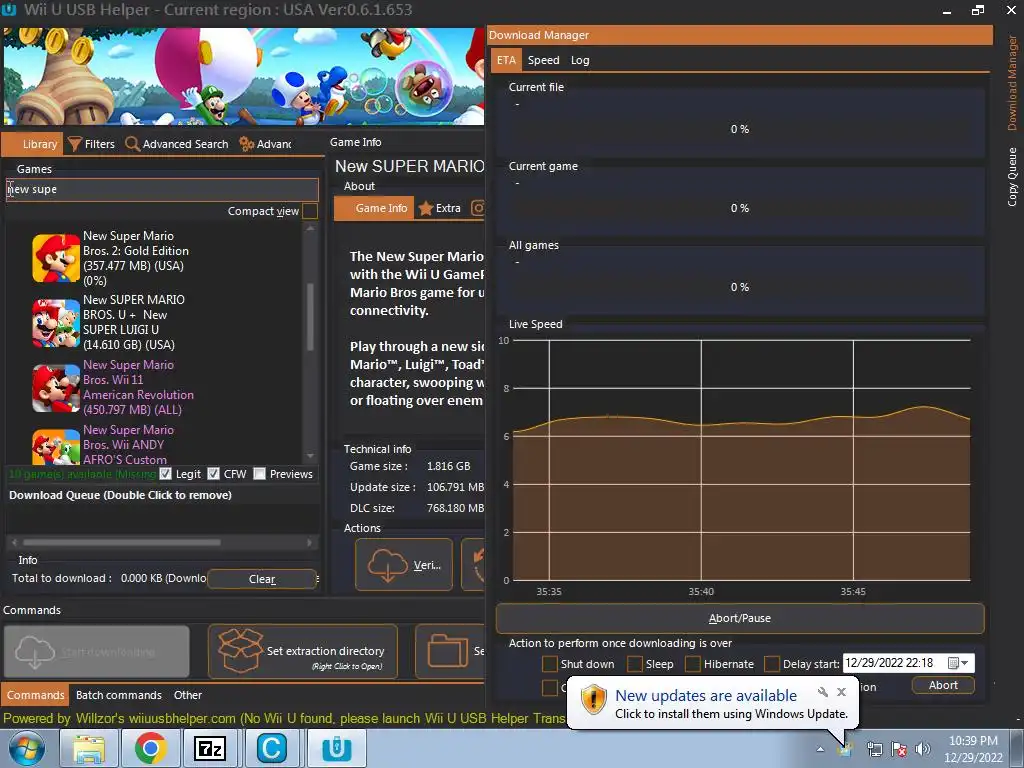1024x768 pixels.
Task: Click the gears icon beside Advanc
Action: click(246, 144)
